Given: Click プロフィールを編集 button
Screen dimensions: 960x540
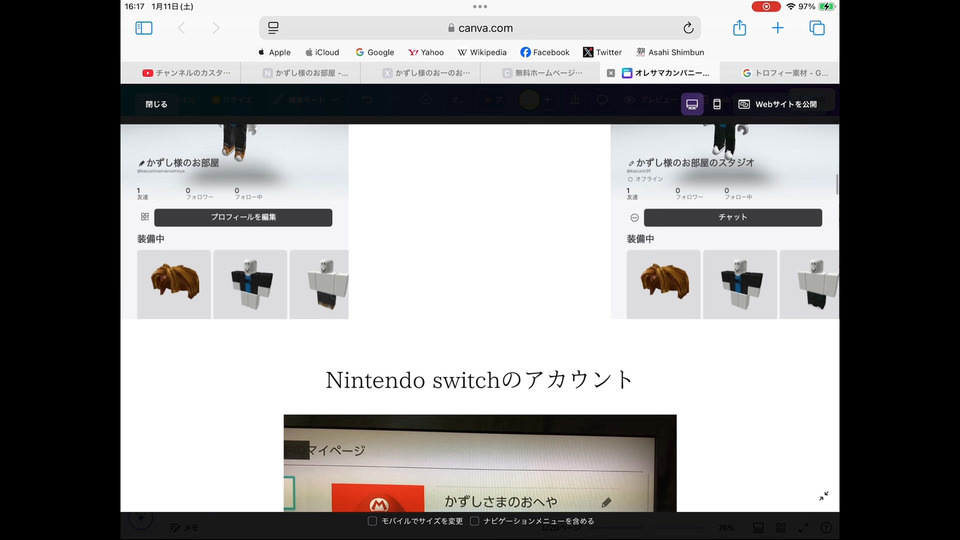Looking at the screenshot, I should pyautogui.click(x=243, y=217).
